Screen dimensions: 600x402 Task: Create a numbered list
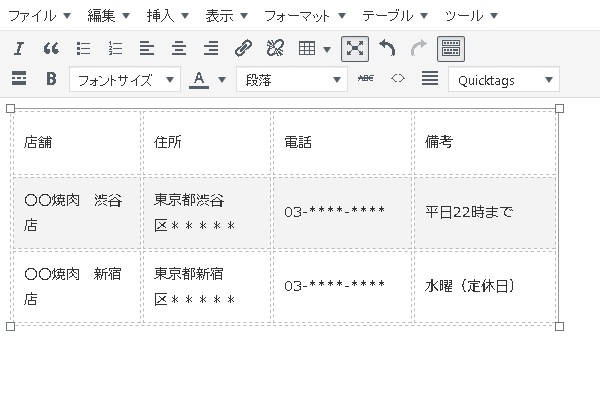pos(115,48)
